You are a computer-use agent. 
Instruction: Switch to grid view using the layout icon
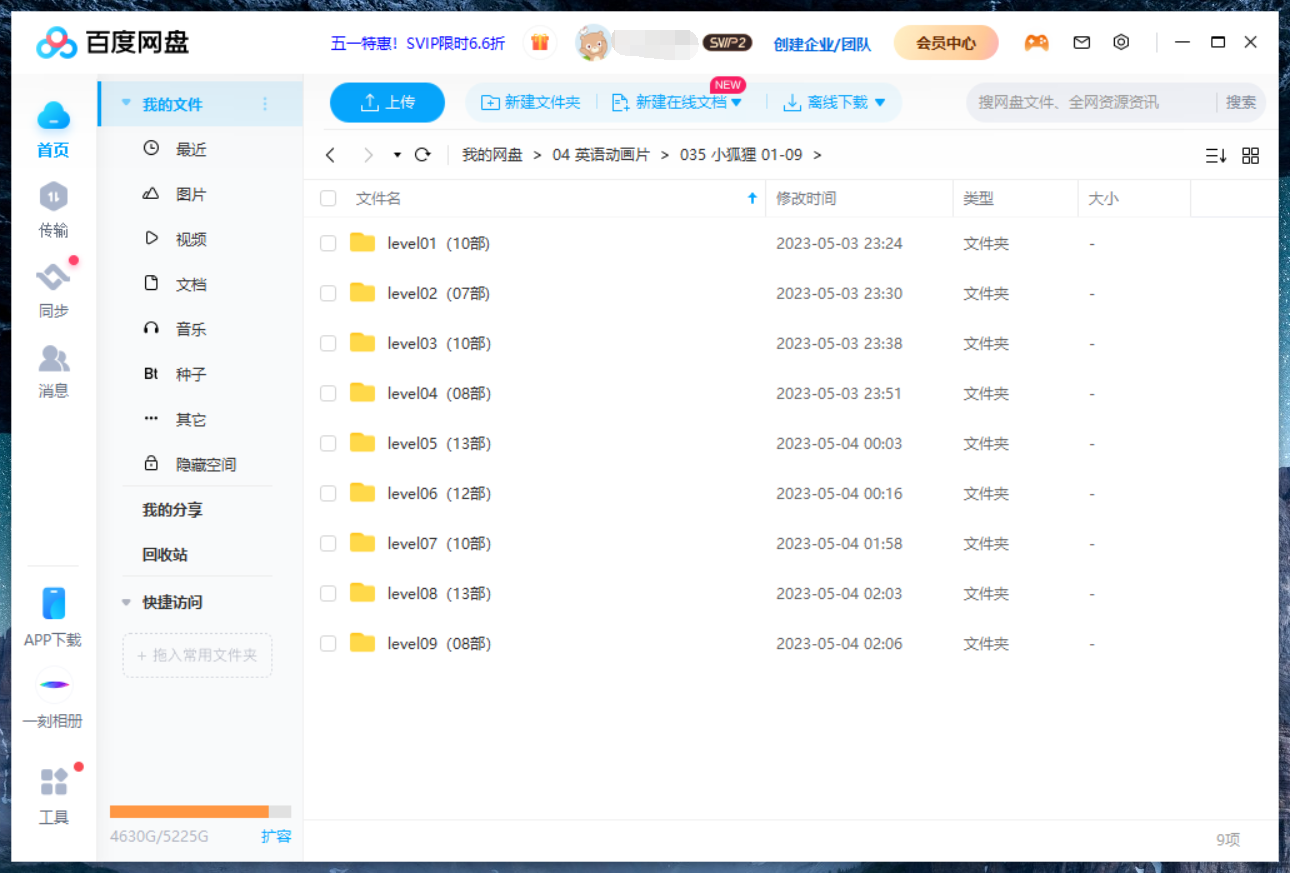(x=1251, y=155)
